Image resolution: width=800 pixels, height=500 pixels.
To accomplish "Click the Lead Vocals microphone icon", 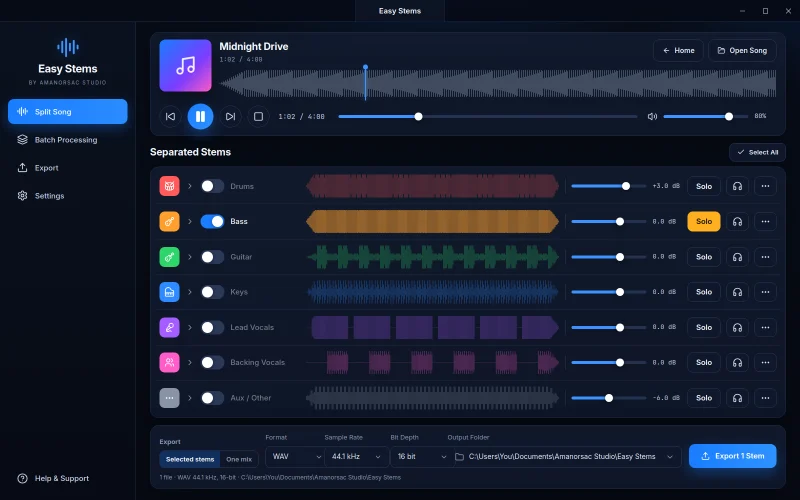I will pos(169,327).
